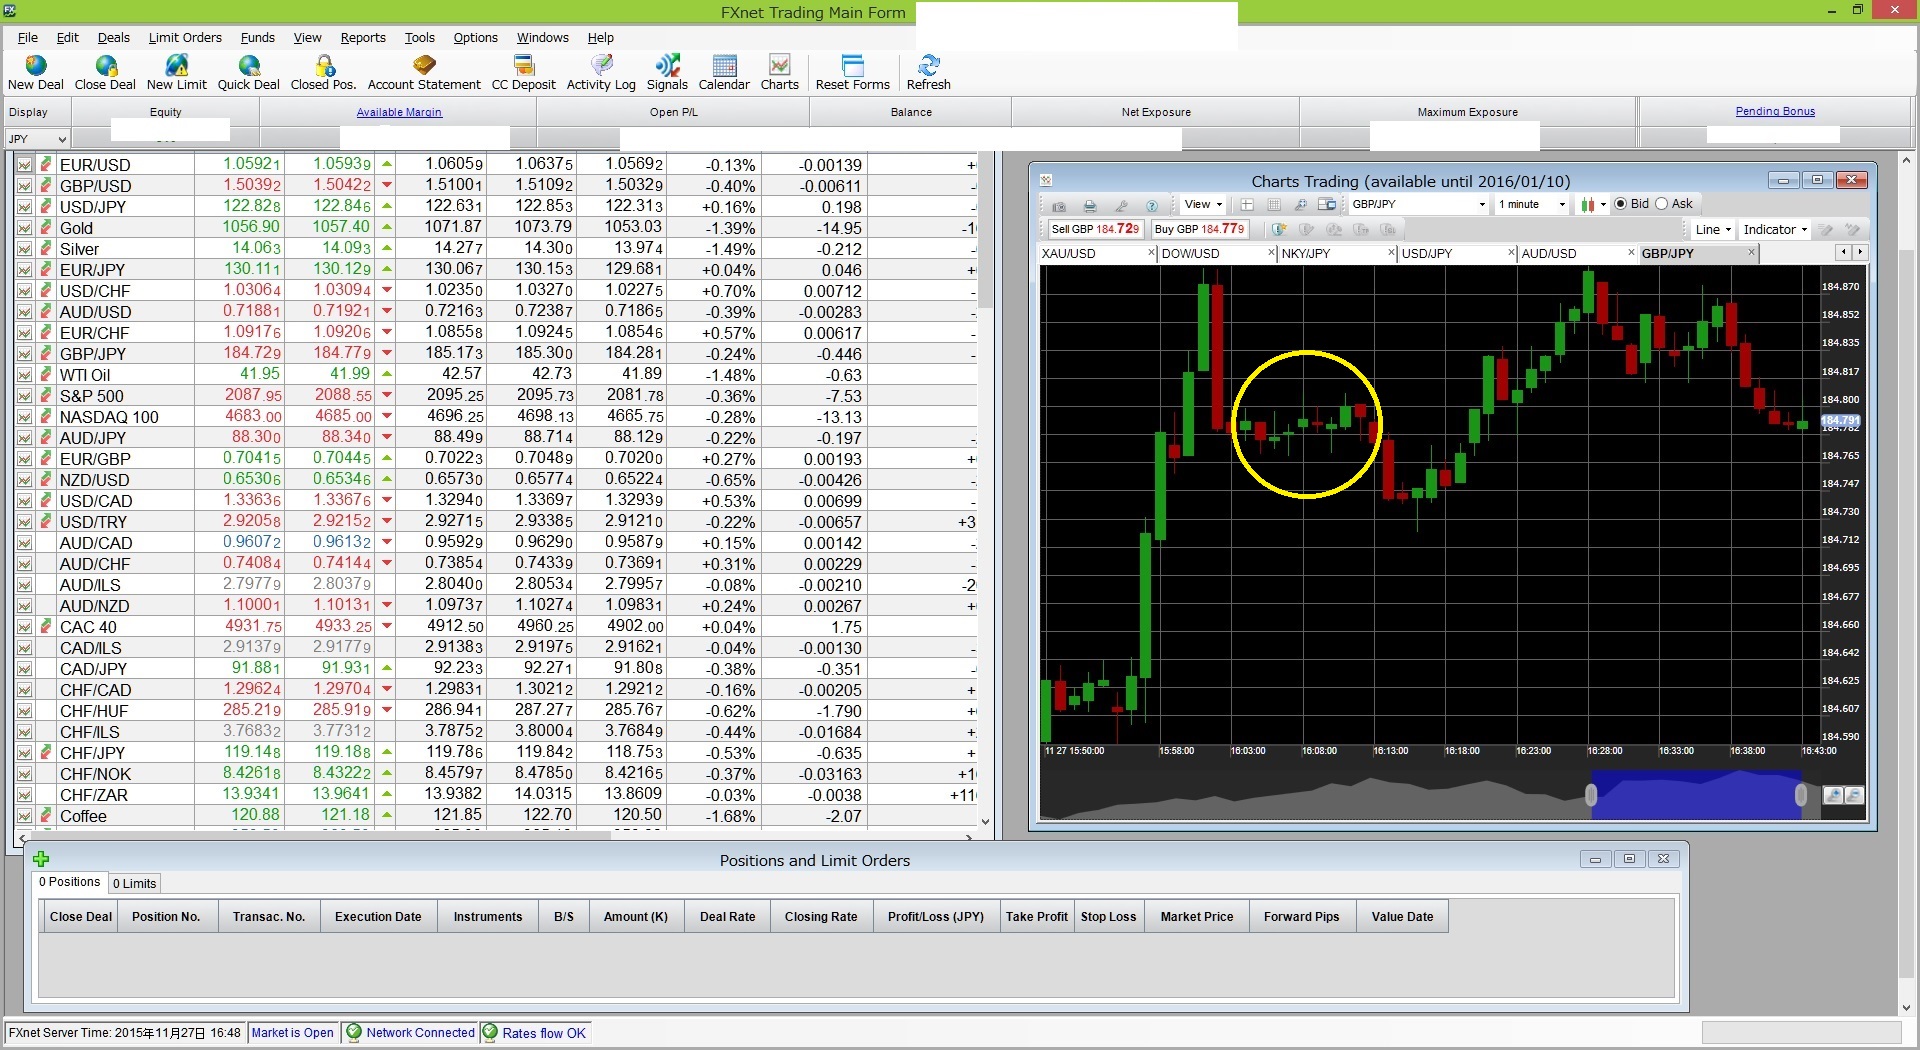
Task: Select the Ask radio button
Action: tap(1661, 204)
